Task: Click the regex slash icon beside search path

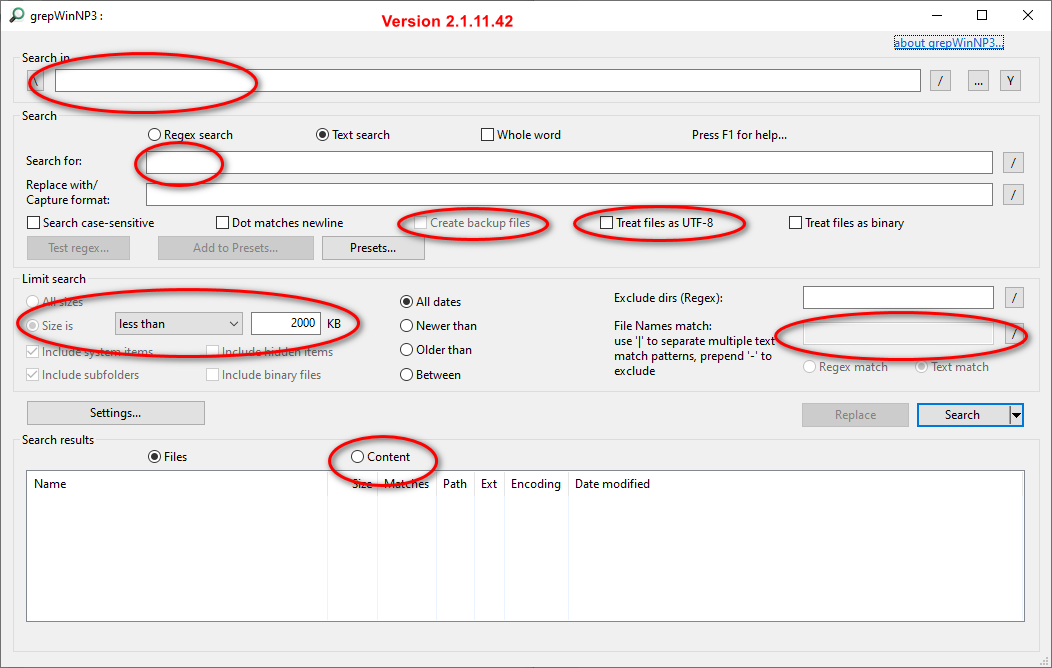Action: click(940, 80)
